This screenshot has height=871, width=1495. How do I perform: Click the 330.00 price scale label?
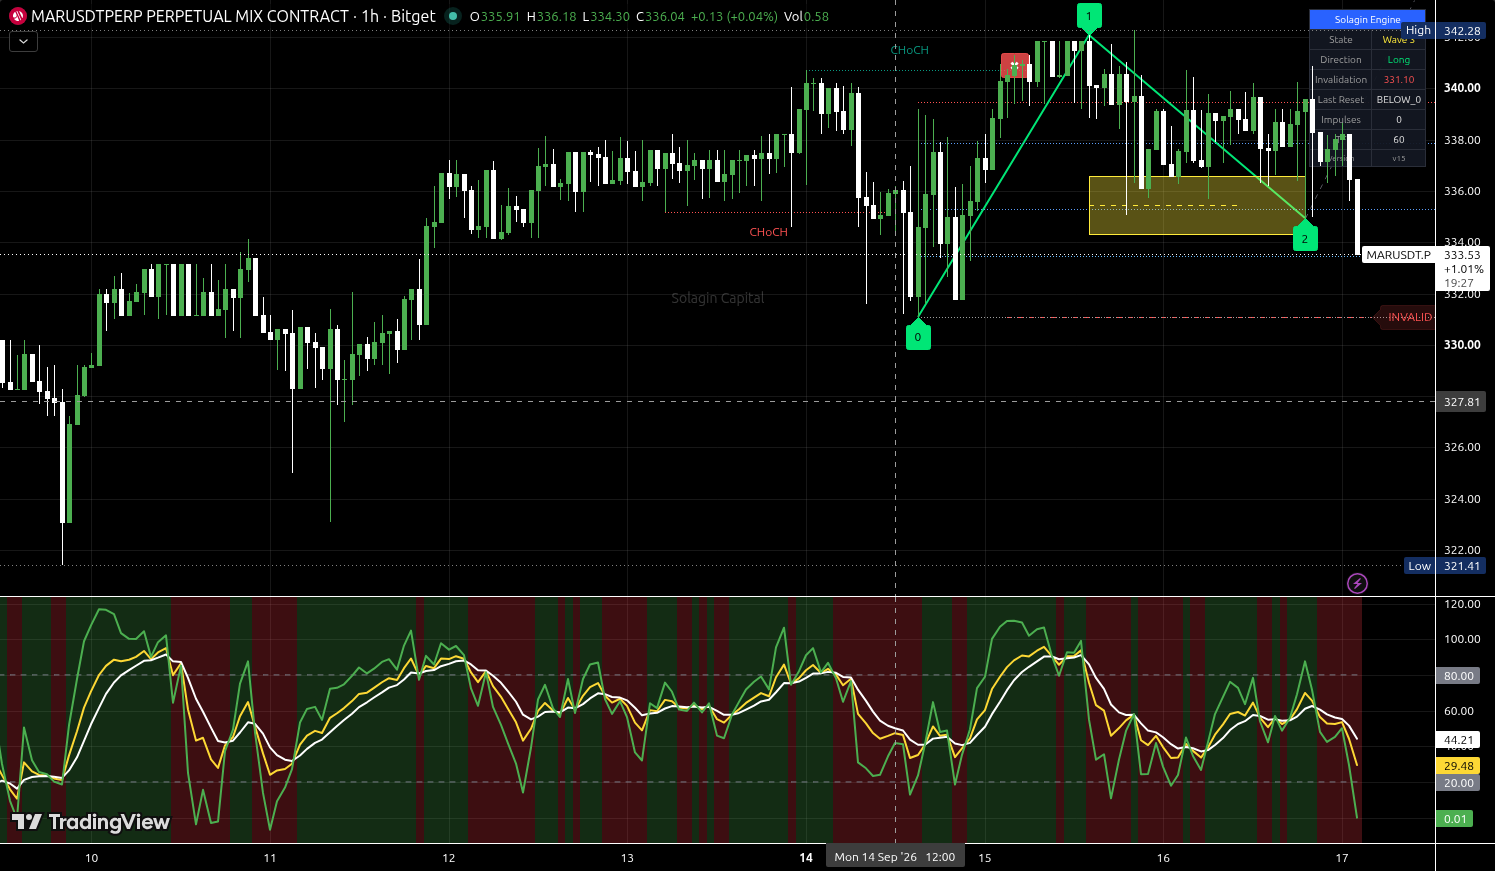click(x=1462, y=345)
